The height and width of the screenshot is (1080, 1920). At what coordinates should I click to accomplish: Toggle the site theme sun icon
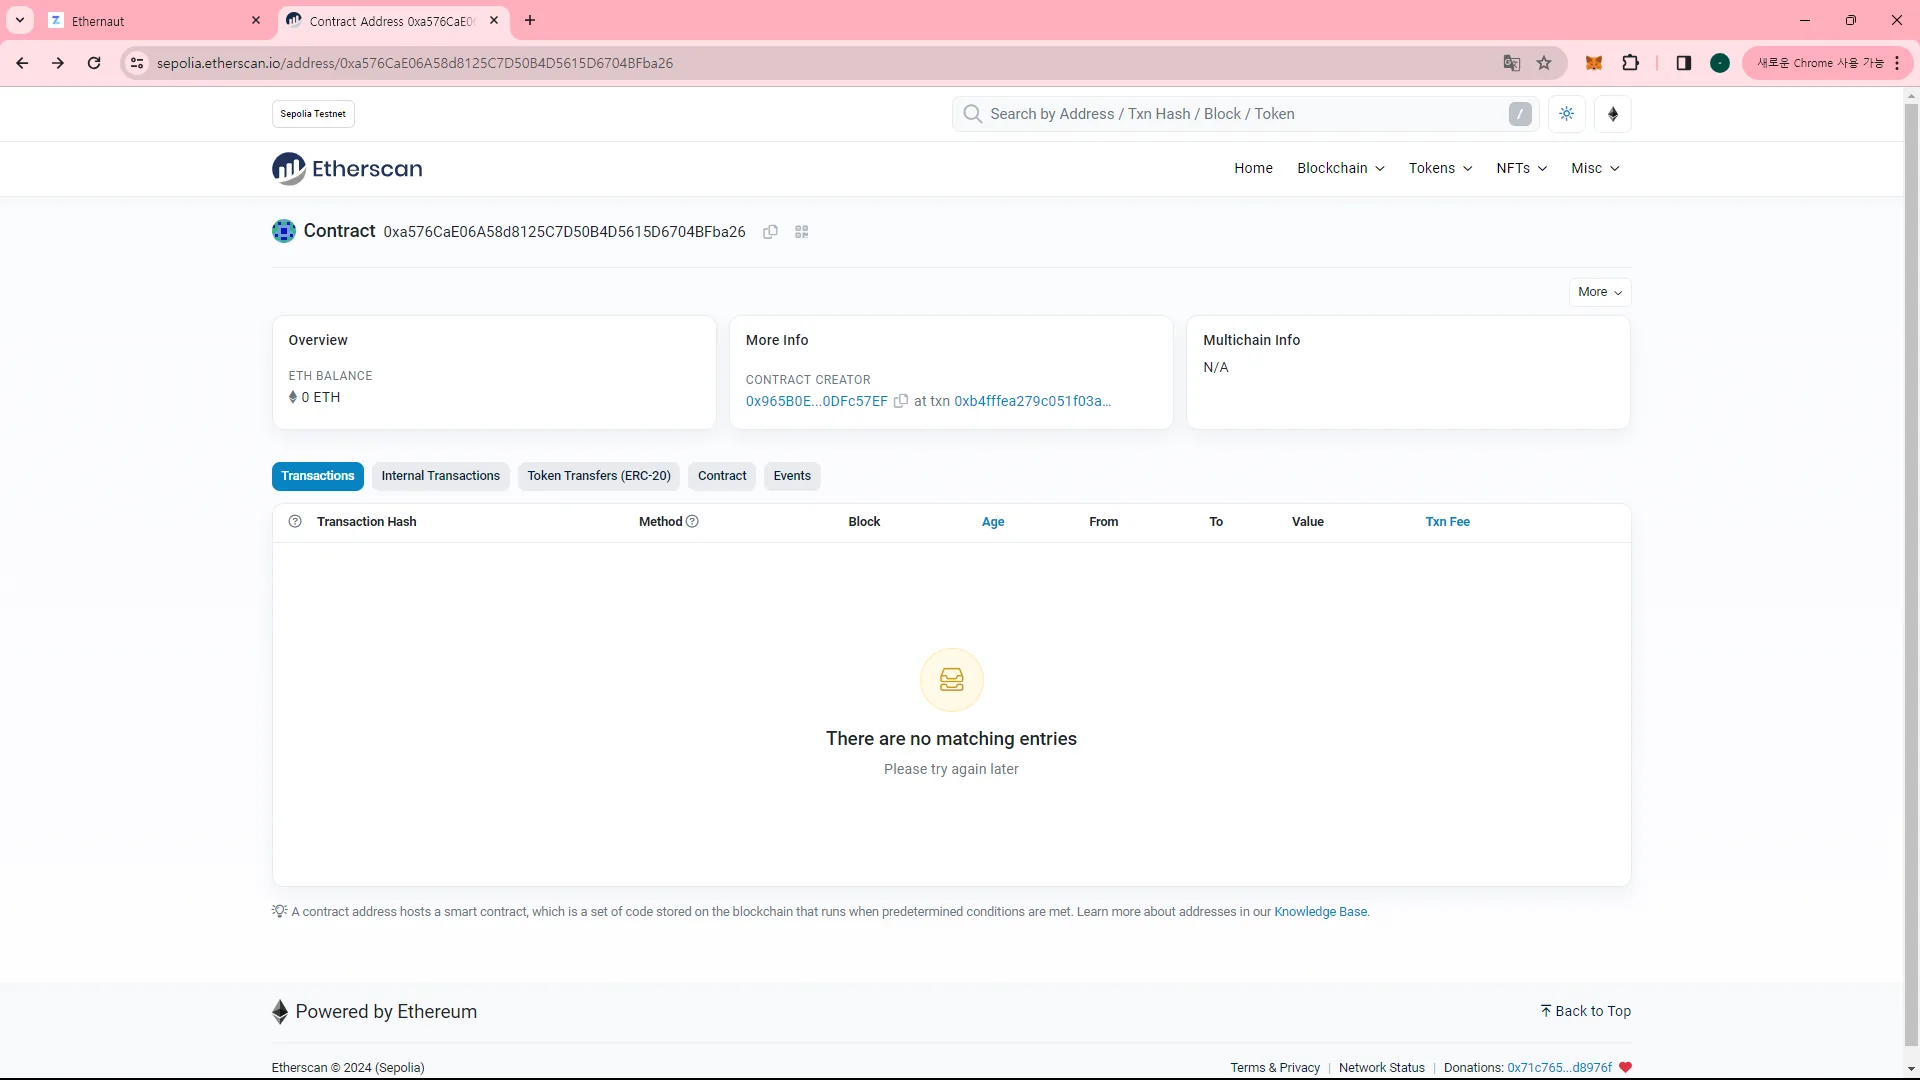(x=1567, y=114)
